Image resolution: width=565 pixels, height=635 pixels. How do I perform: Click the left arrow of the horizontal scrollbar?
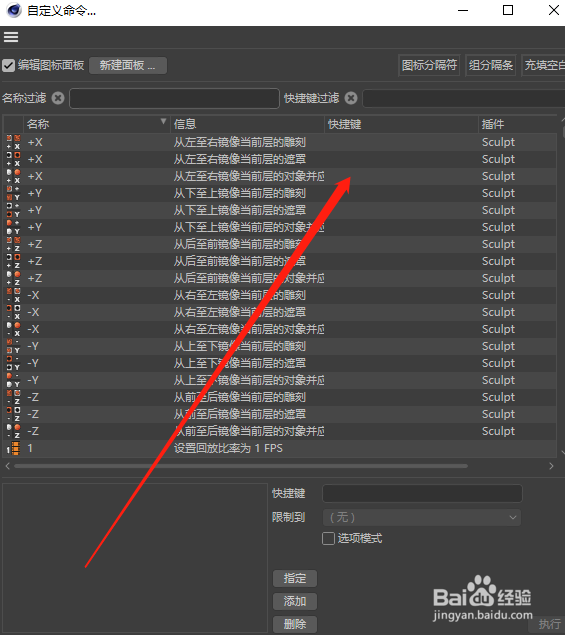(8, 466)
